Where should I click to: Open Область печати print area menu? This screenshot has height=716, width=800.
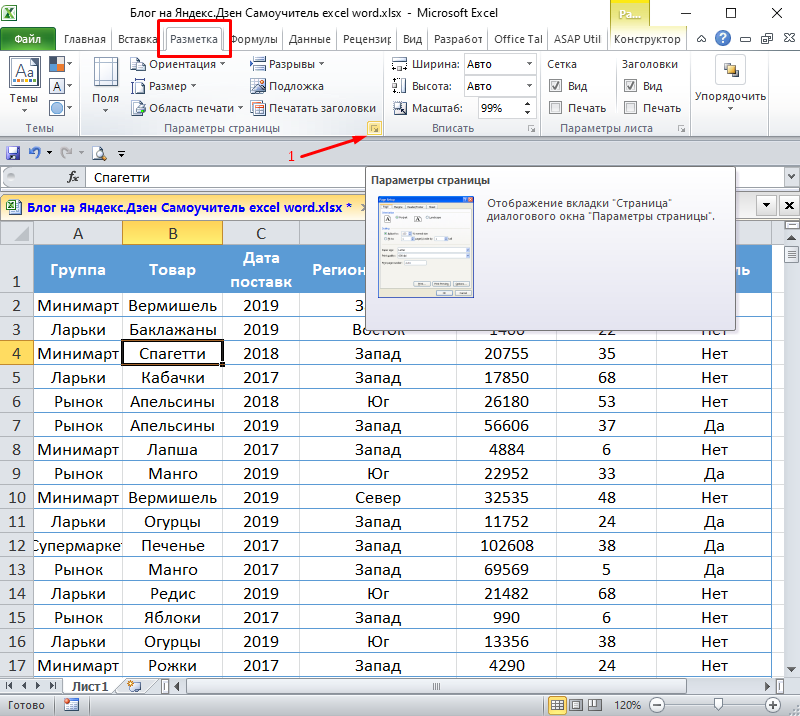pos(187,108)
